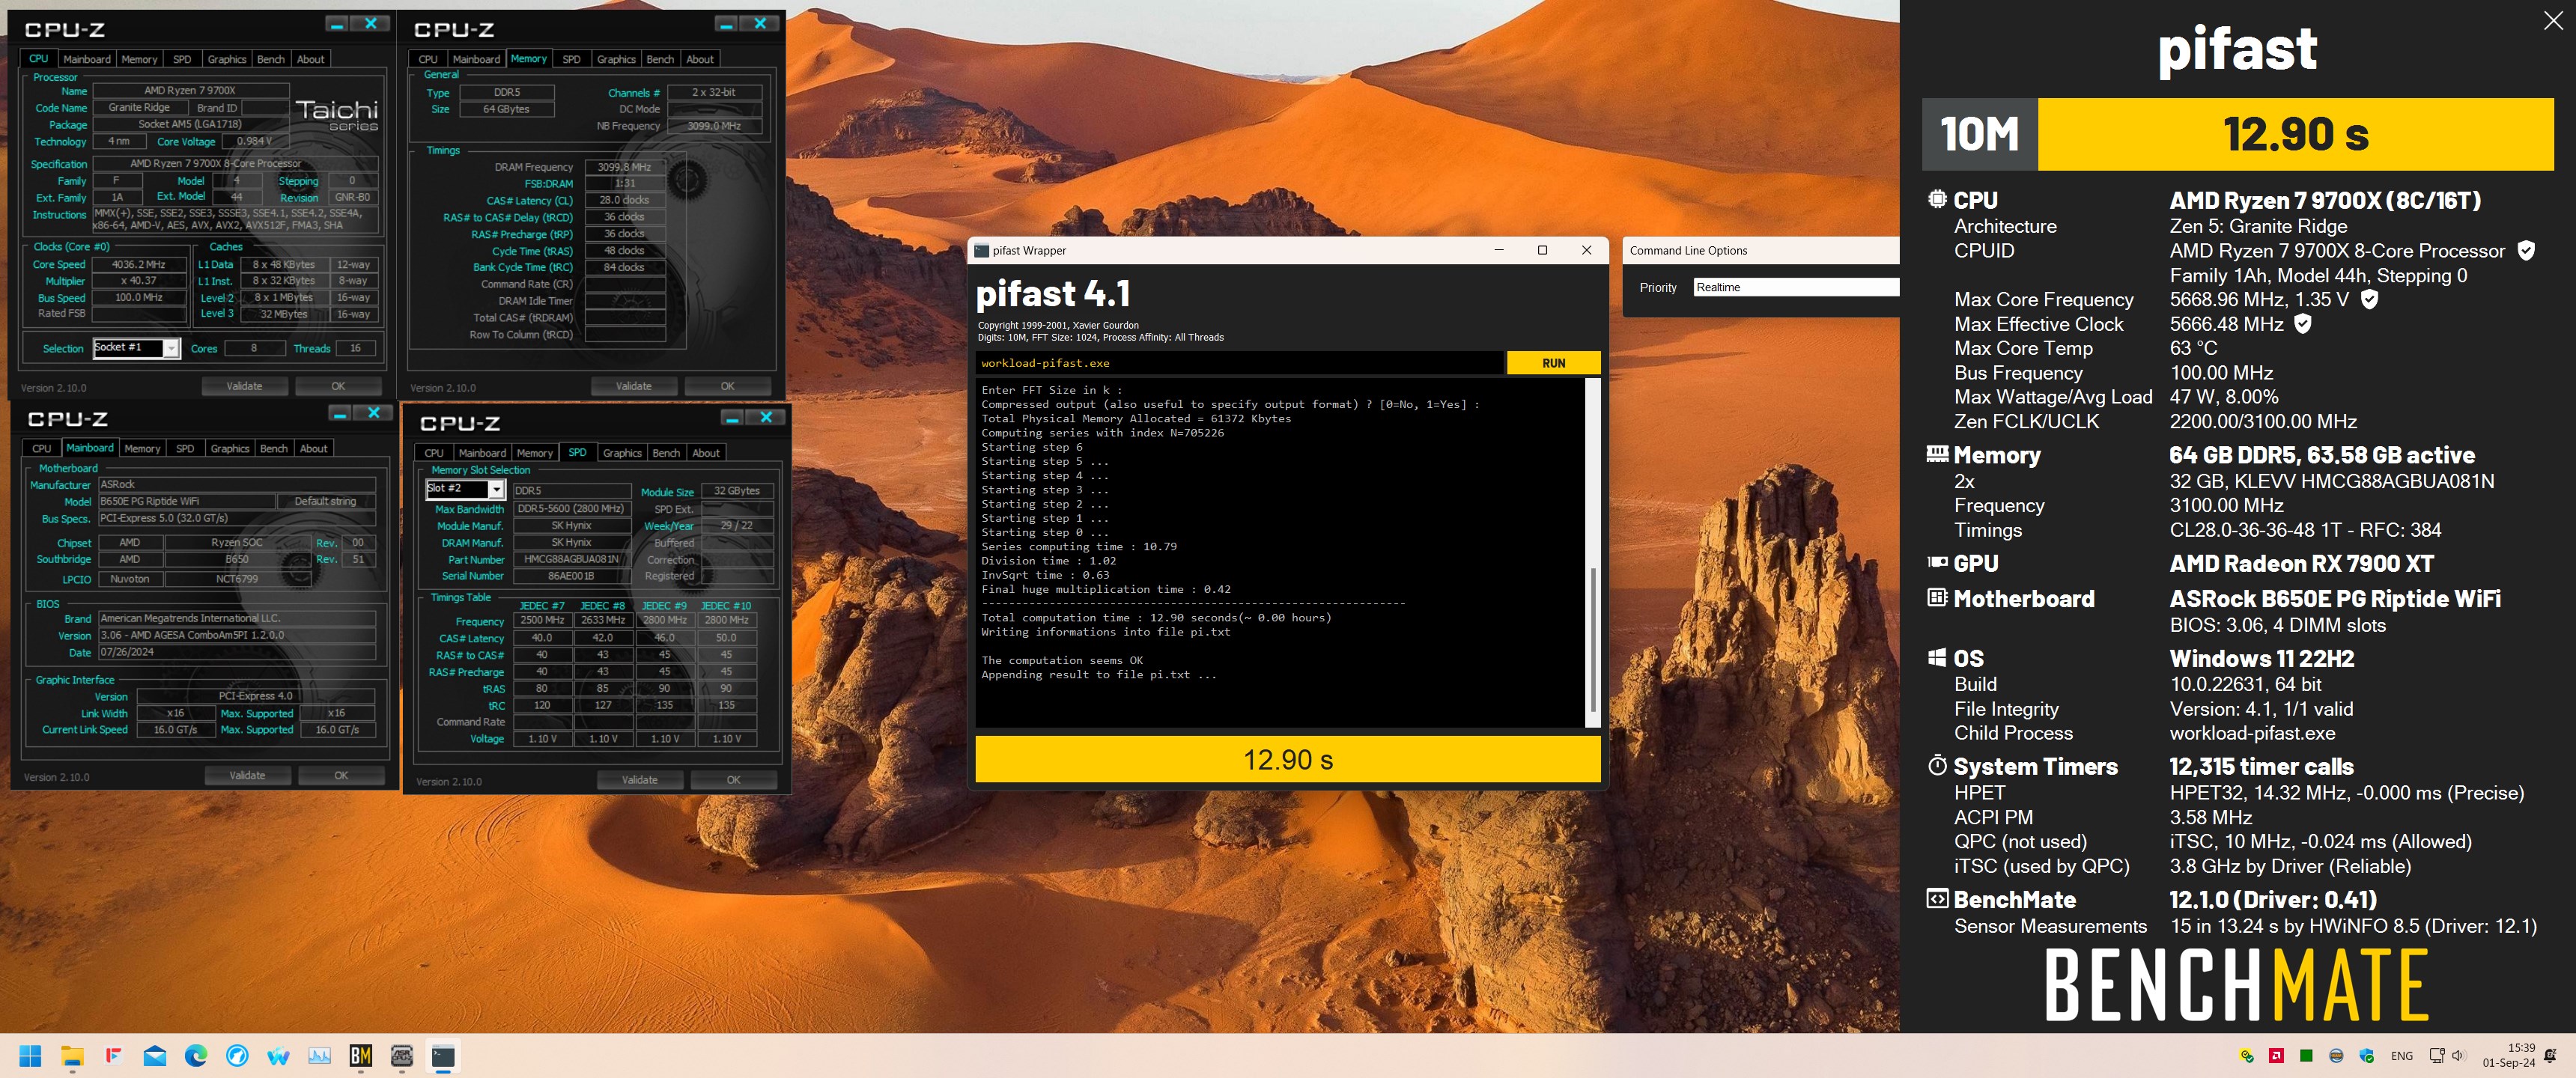Image resolution: width=2576 pixels, height=1078 pixels.
Task: Open the AMD Software tray icon
Action: point(2277,1056)
